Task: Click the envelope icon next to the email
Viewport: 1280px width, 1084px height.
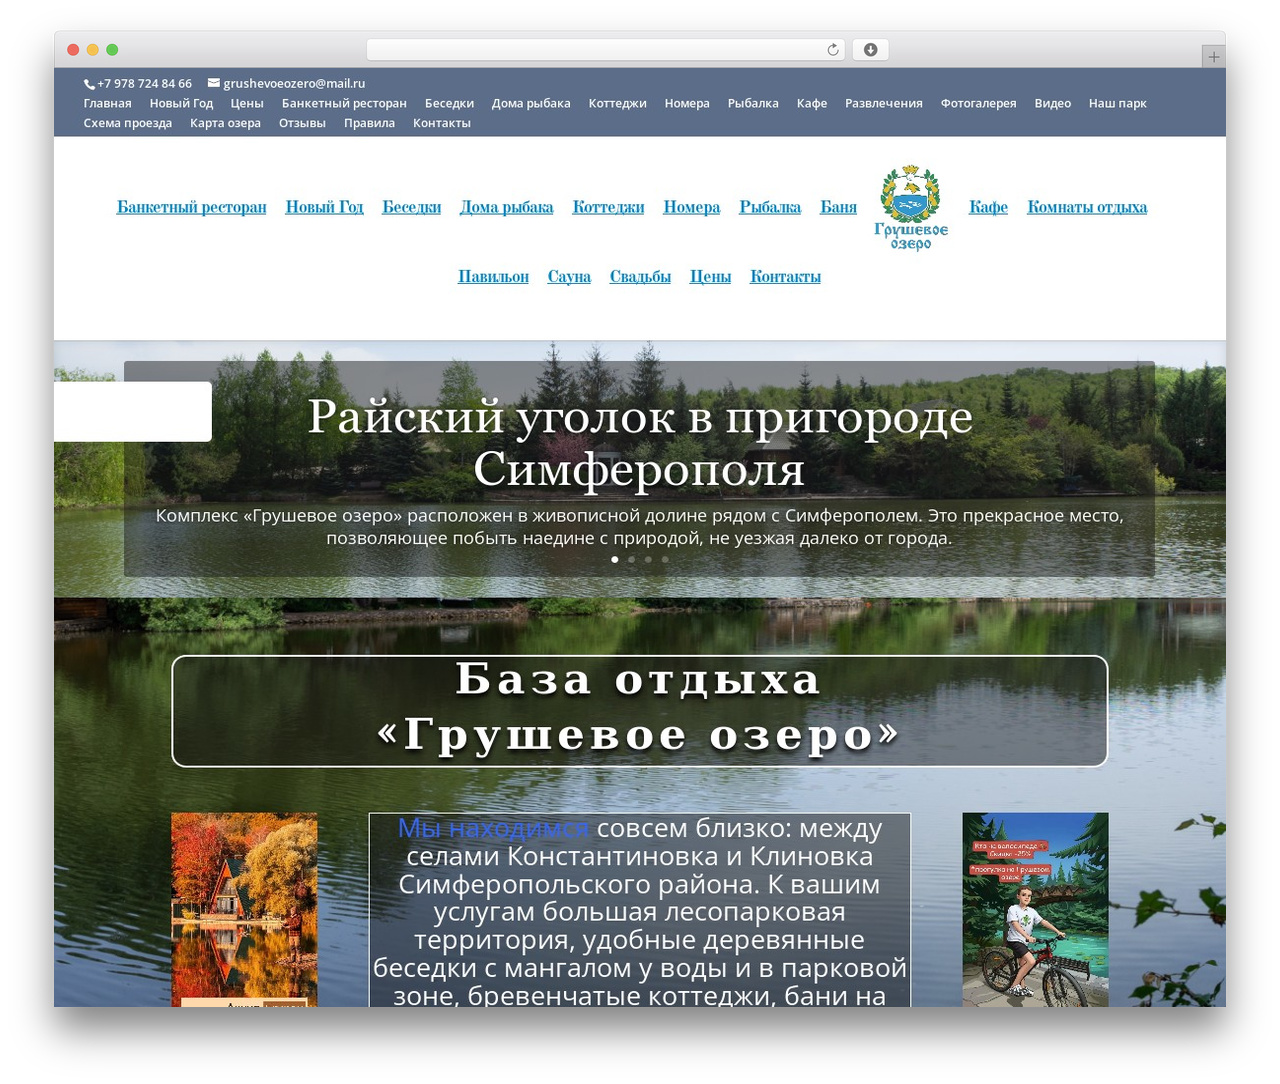Action: tap(213, 83)
